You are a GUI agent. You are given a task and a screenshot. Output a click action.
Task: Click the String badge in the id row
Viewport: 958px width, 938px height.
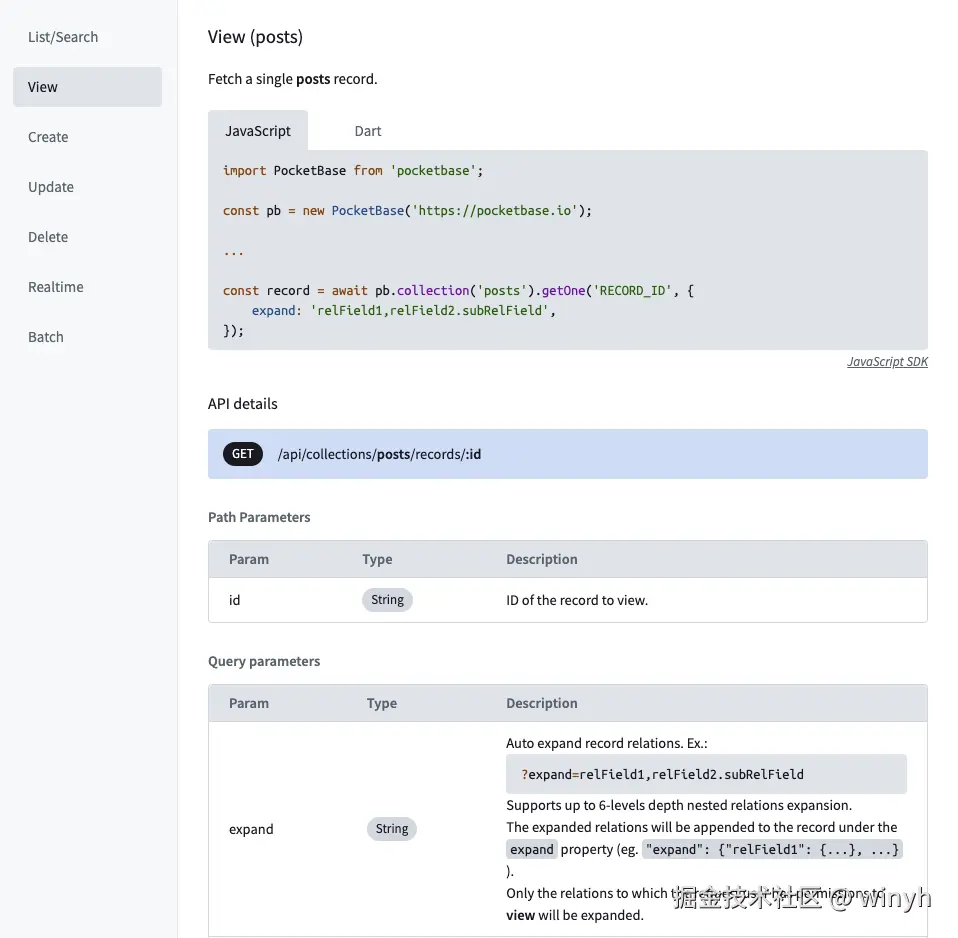(387, 600)
